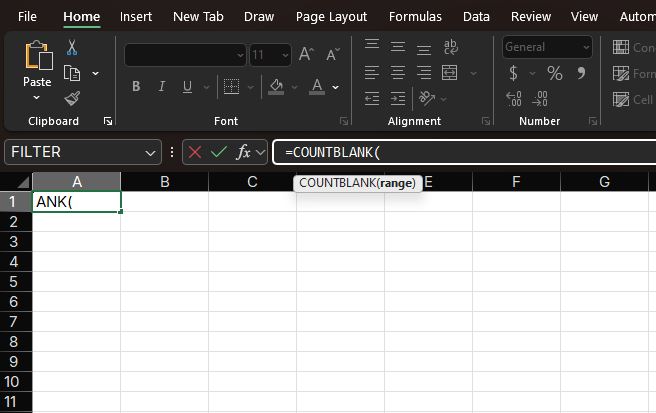Increase decimal places
The height and width of the screenshot is (413, 656).
pyautogui.click(x=514, y=99)
